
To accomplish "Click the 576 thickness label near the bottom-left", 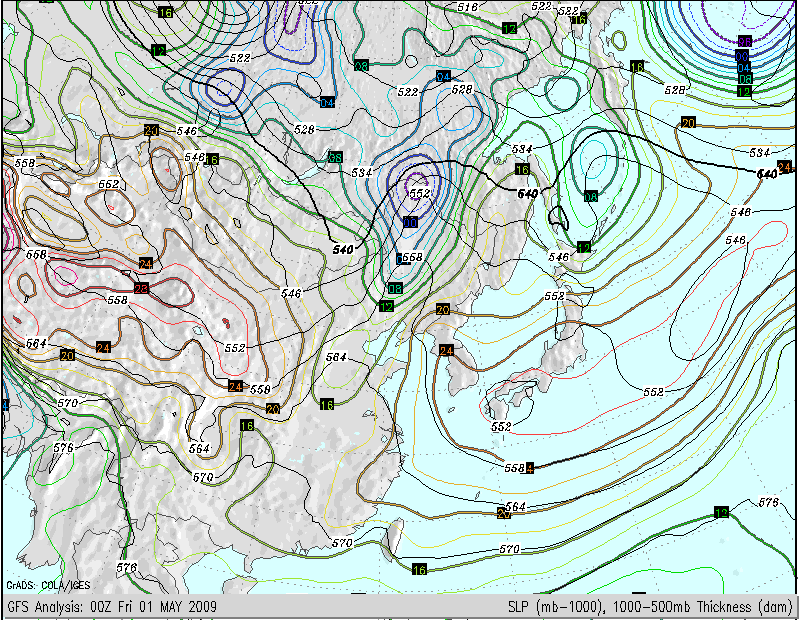I will [x=127, y=567].
